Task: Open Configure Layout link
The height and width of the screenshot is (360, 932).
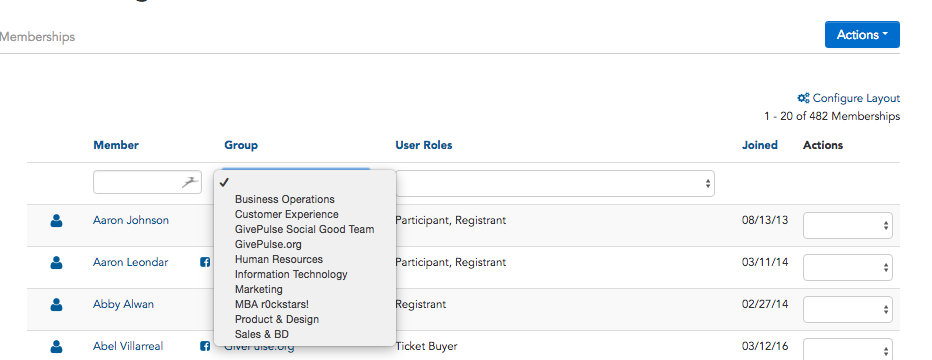Action: (x=856, y=98)
